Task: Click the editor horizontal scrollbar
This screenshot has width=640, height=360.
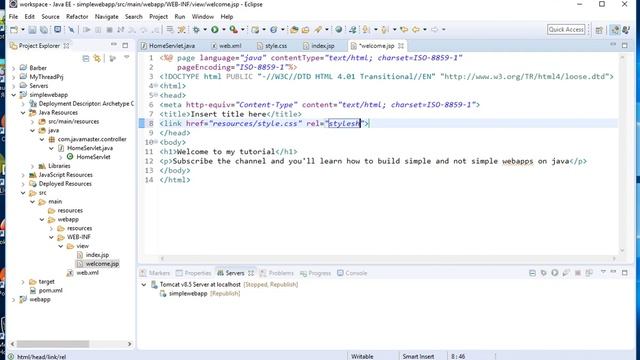Action: pos(388,258)
